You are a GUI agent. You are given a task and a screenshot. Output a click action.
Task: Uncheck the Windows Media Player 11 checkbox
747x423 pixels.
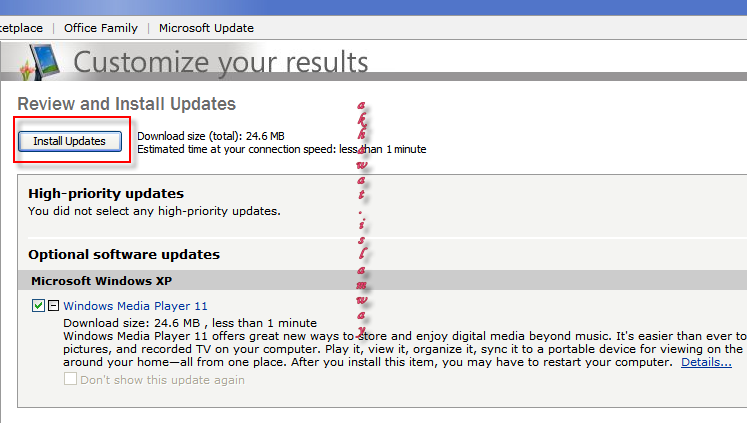[x=38, y=305]
